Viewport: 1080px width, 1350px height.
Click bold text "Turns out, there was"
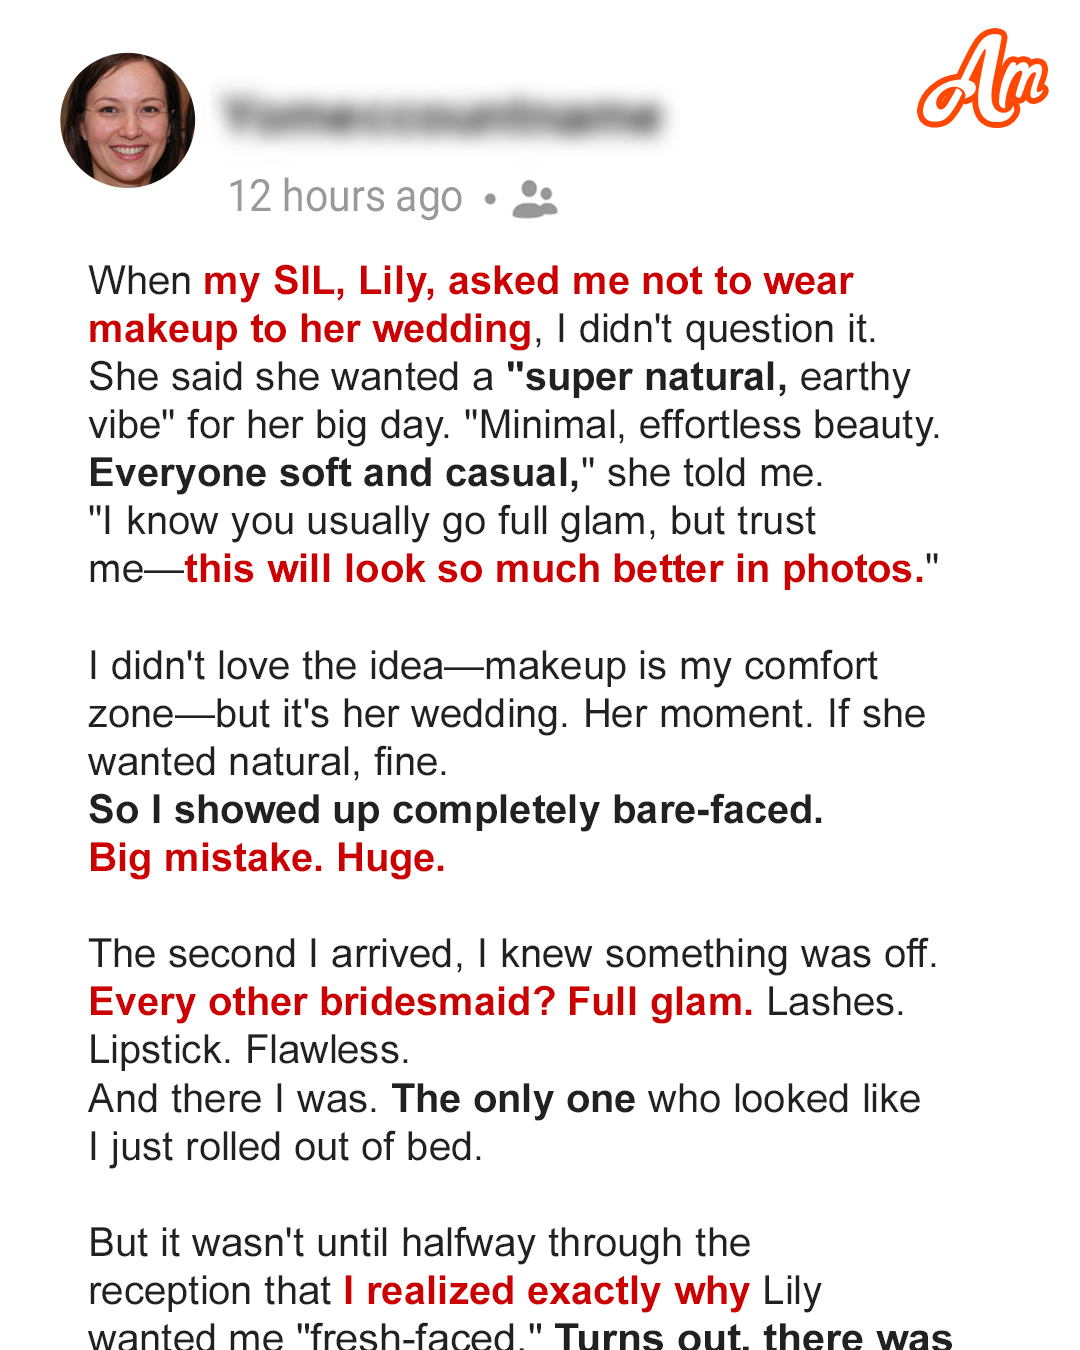[x=753, y=1336]
